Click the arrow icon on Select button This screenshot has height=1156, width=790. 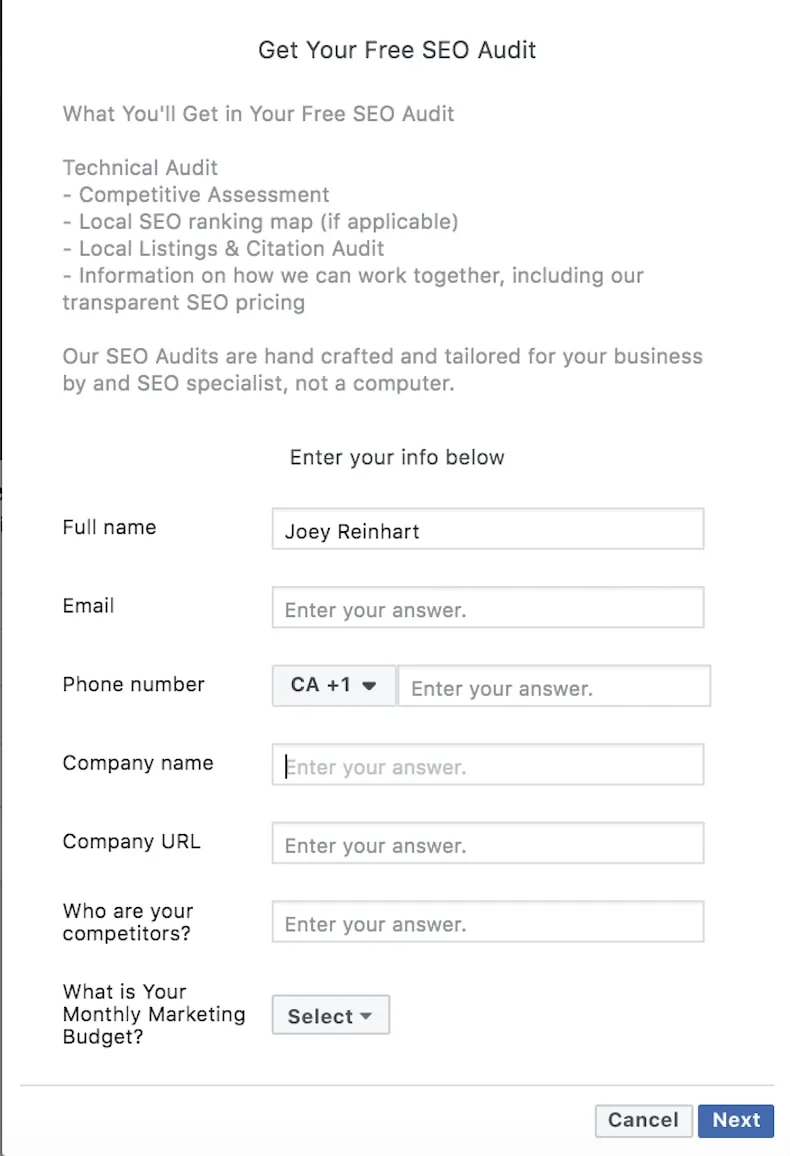[x=366, y=1016]
